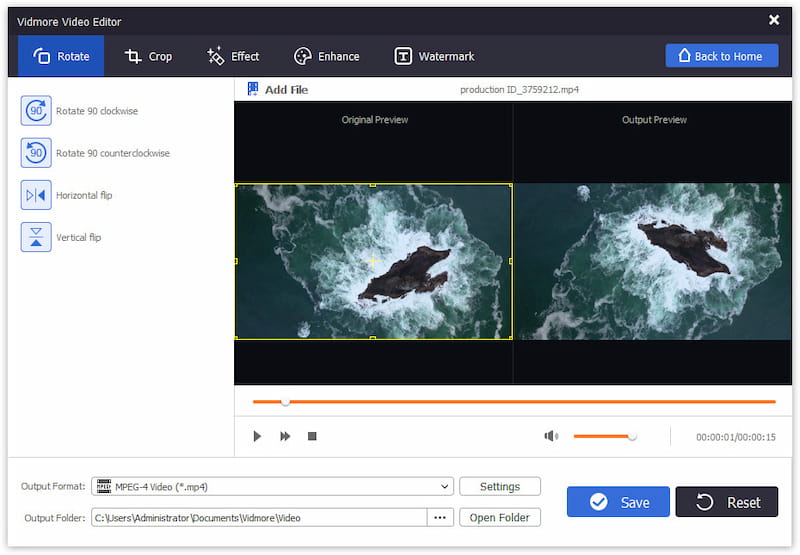800x555 pixels.
Task: Browse output folder with ellipsis button
Action: coord(440,518)
